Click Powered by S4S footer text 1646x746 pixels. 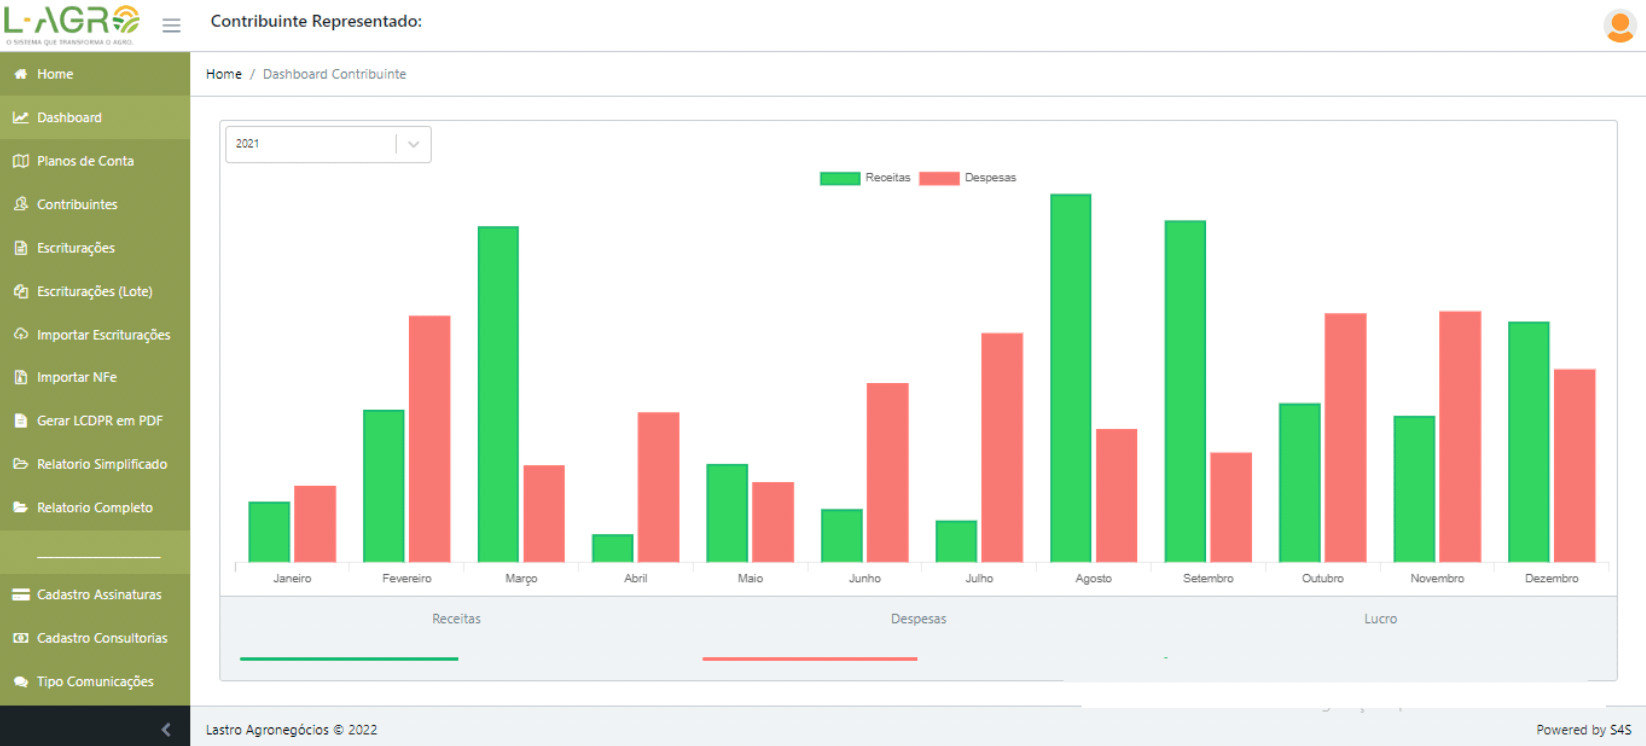pos(1584,730)
